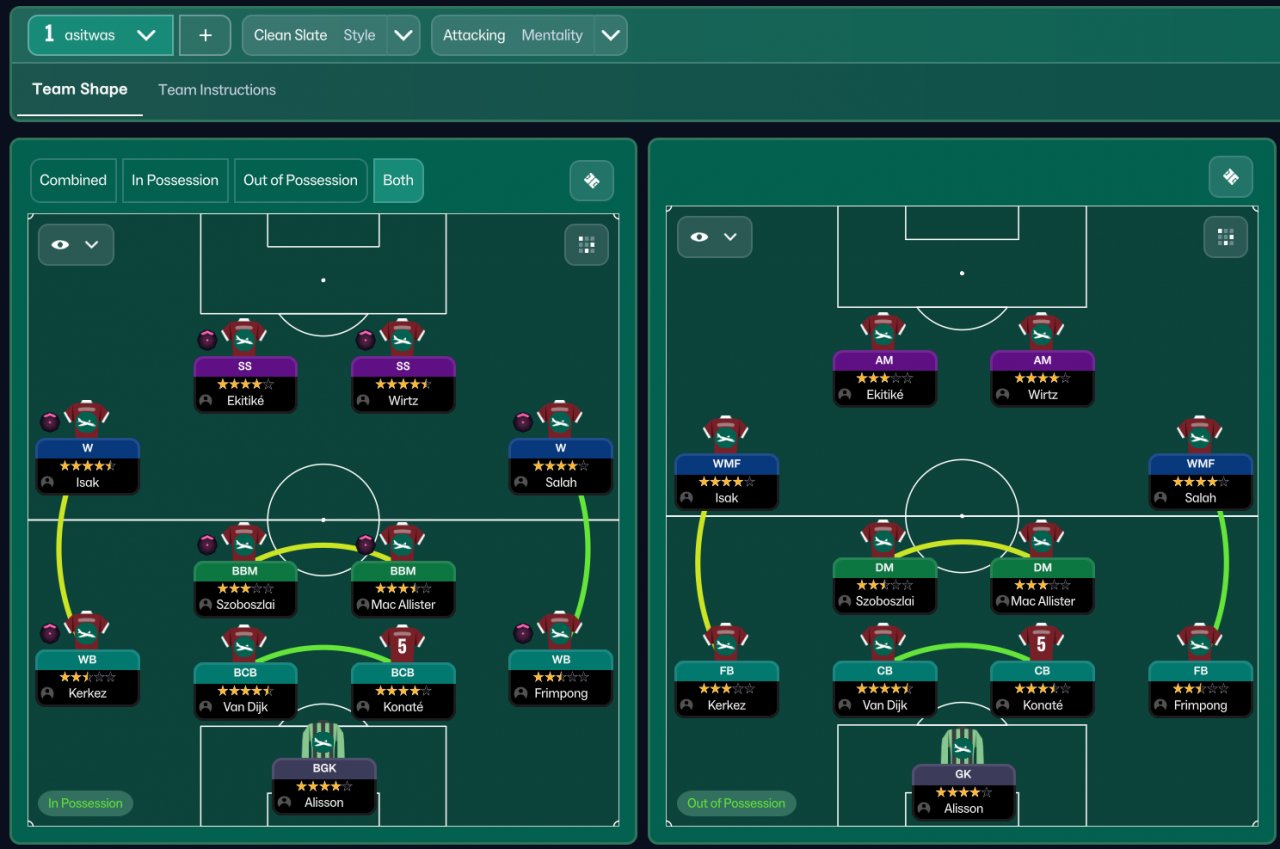Switch pitch view to Combined

point(73,181)
